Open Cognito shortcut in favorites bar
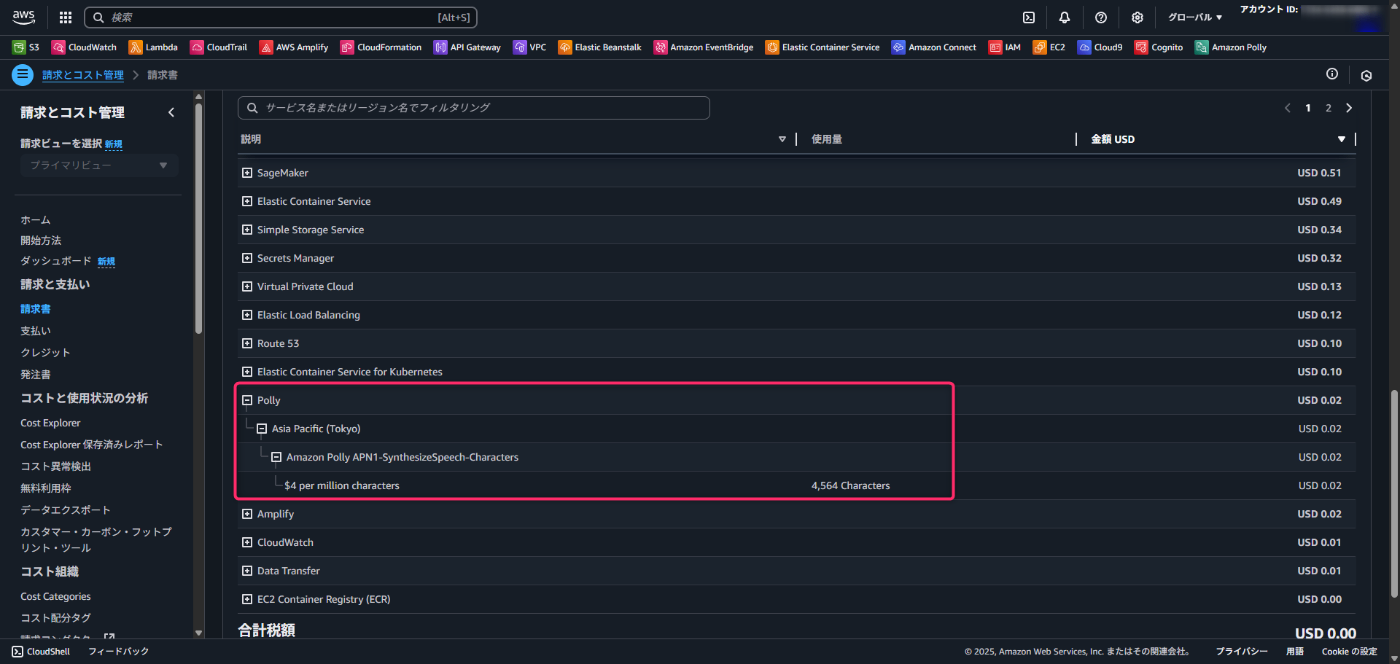Screen dimensions: 1400x664 pos(1159,47)
